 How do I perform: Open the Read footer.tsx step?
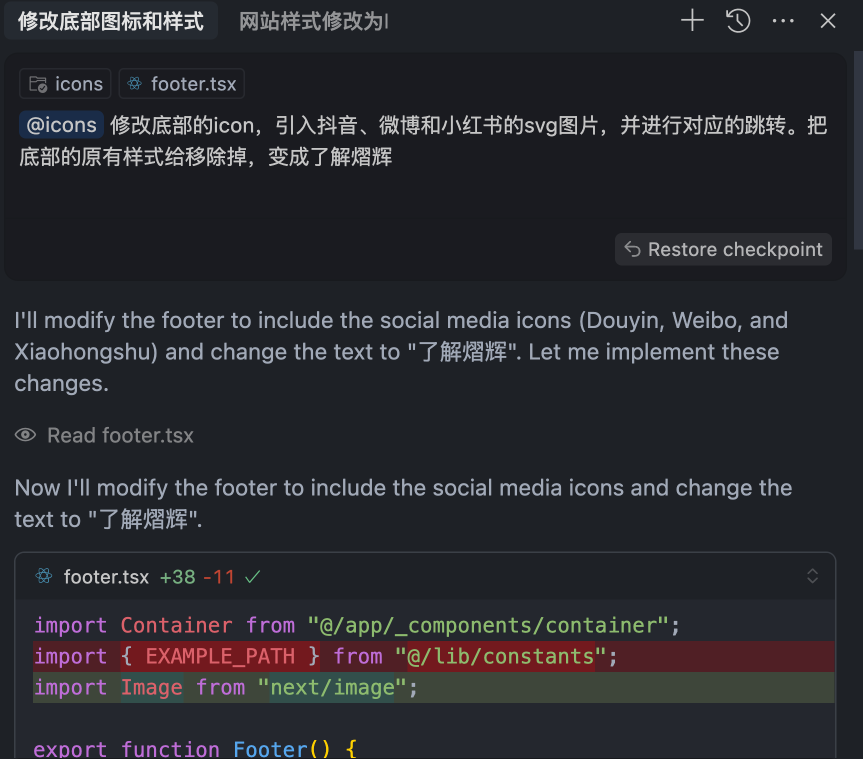click(120, 436)
